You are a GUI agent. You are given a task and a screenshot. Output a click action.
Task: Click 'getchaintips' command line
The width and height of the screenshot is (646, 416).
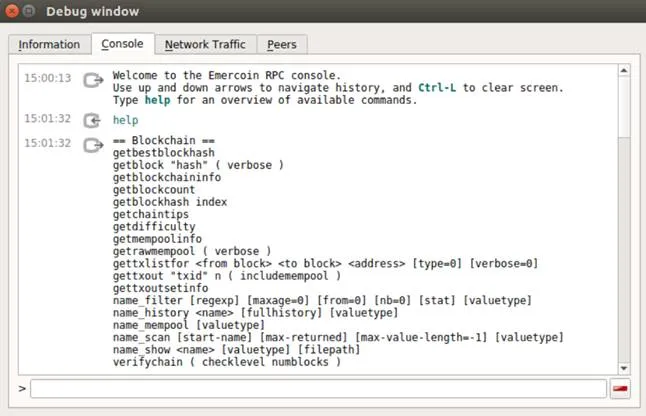[x=151, y=214]
